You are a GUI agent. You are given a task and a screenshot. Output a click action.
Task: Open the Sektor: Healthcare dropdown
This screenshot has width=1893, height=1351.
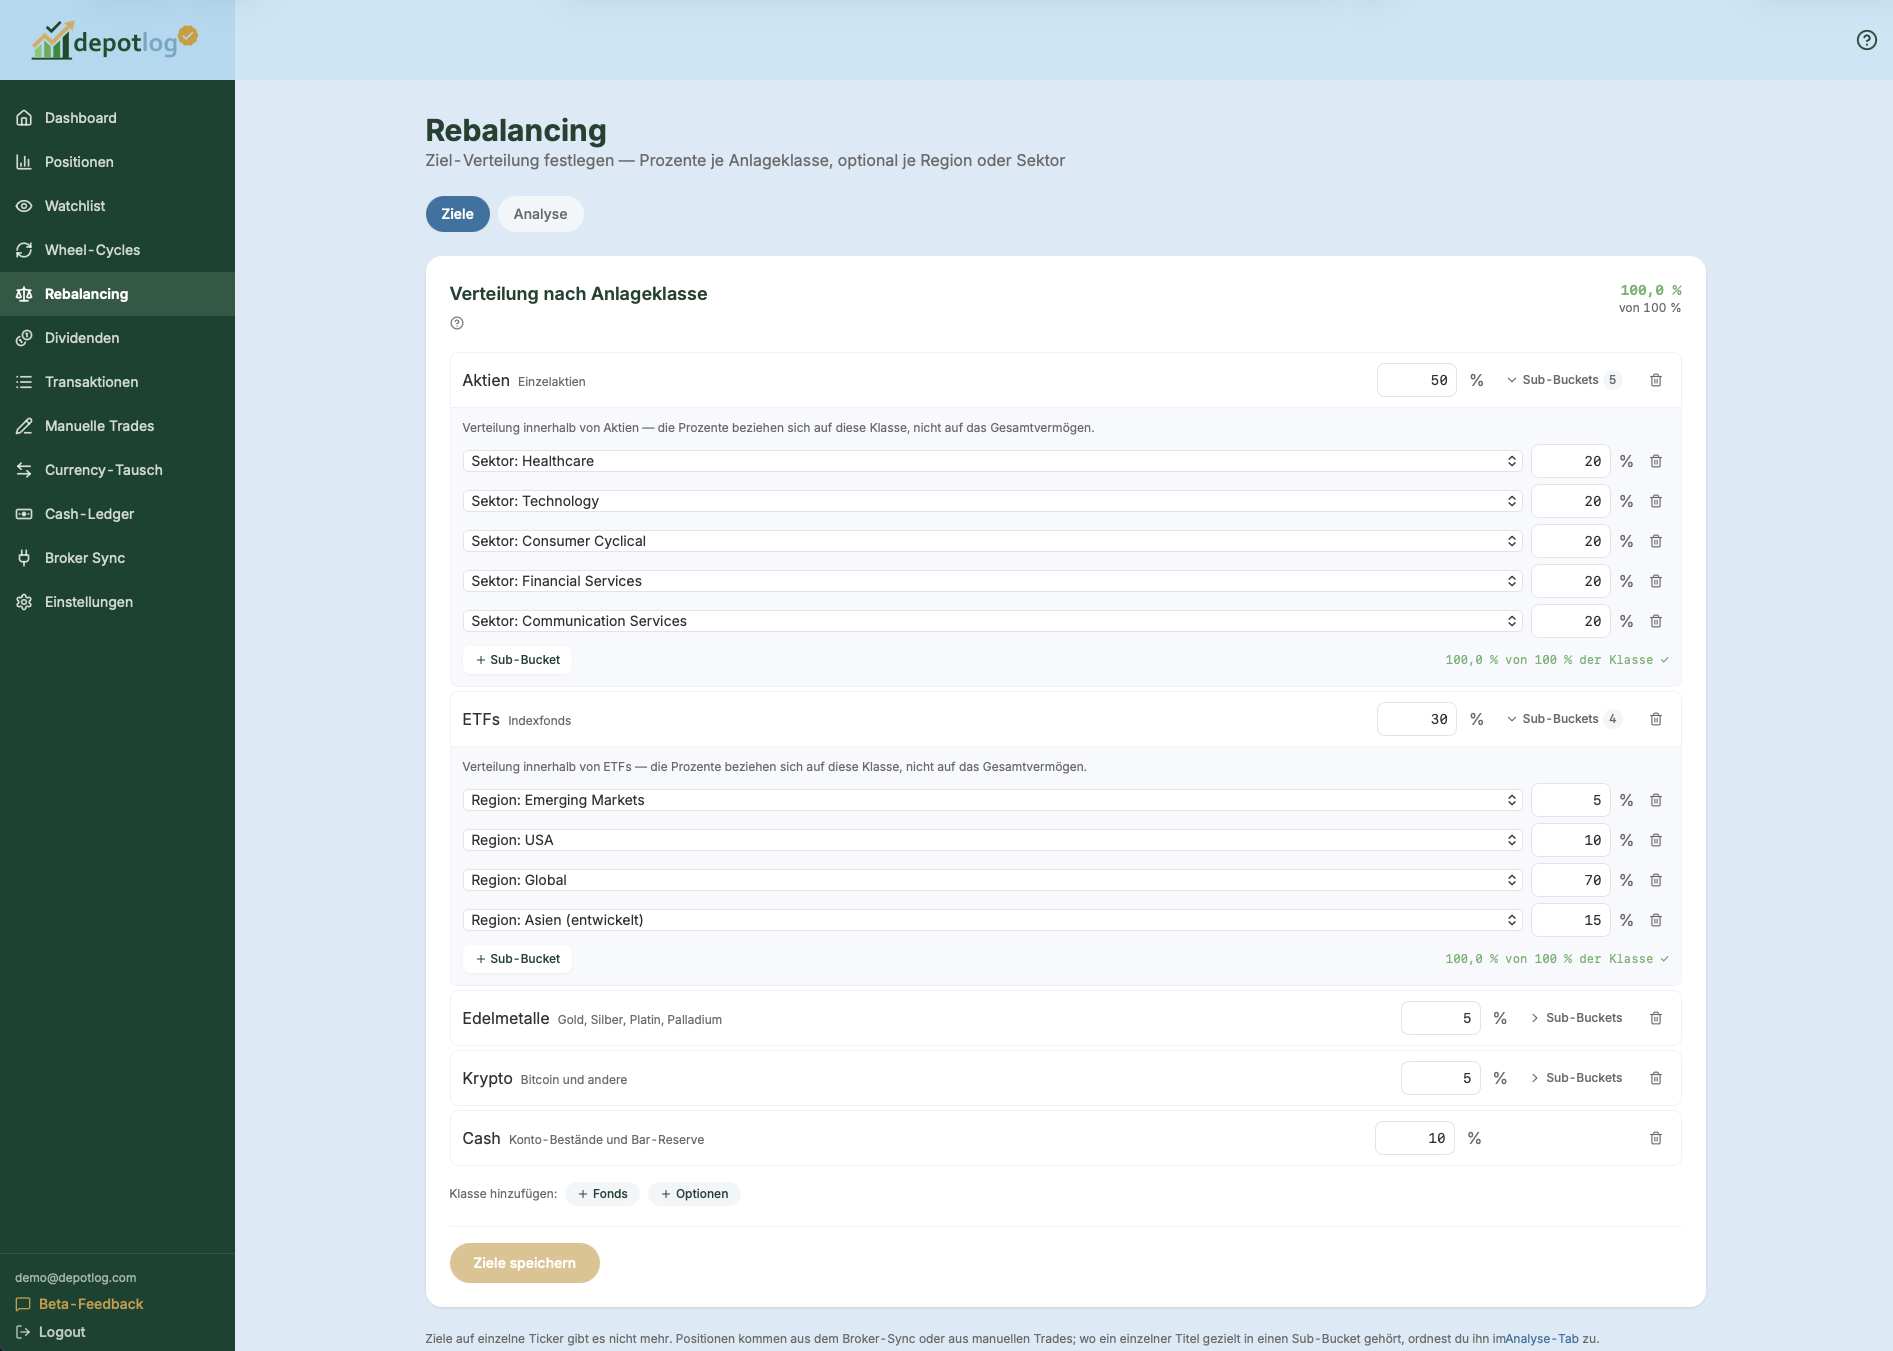tap(992, 461)
